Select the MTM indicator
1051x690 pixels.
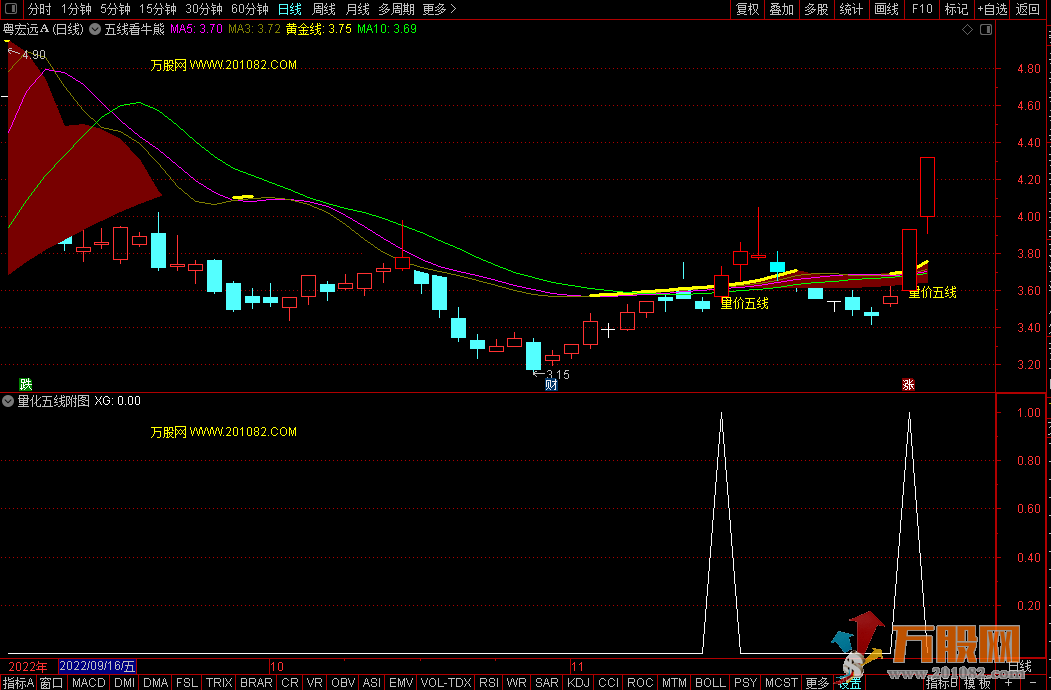point(674,683)
